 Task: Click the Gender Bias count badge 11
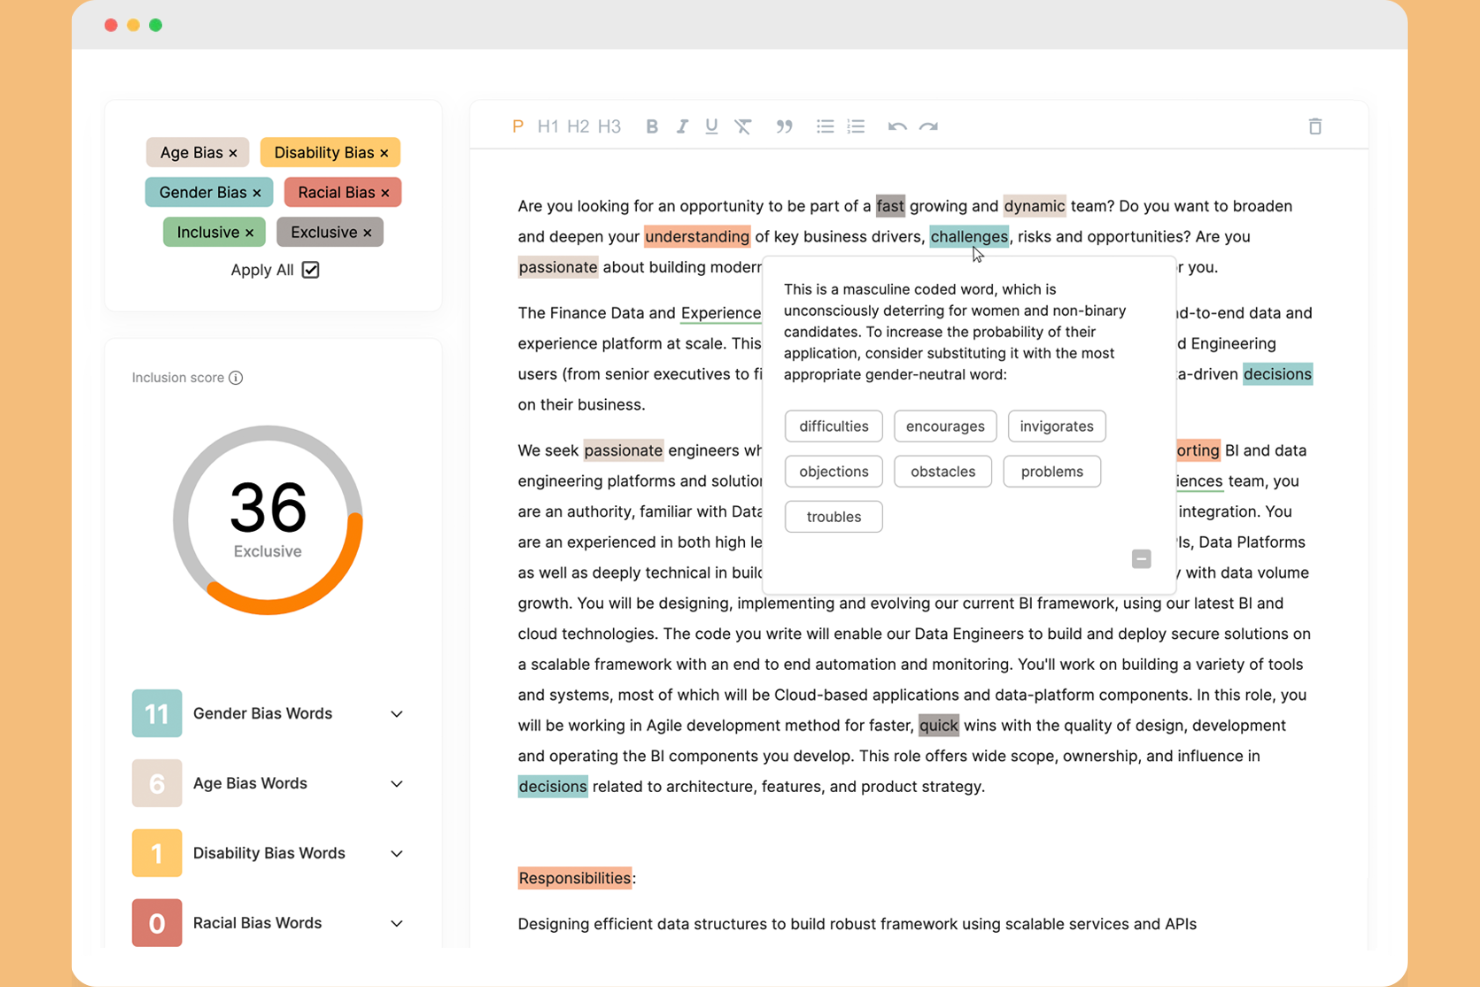157,713
